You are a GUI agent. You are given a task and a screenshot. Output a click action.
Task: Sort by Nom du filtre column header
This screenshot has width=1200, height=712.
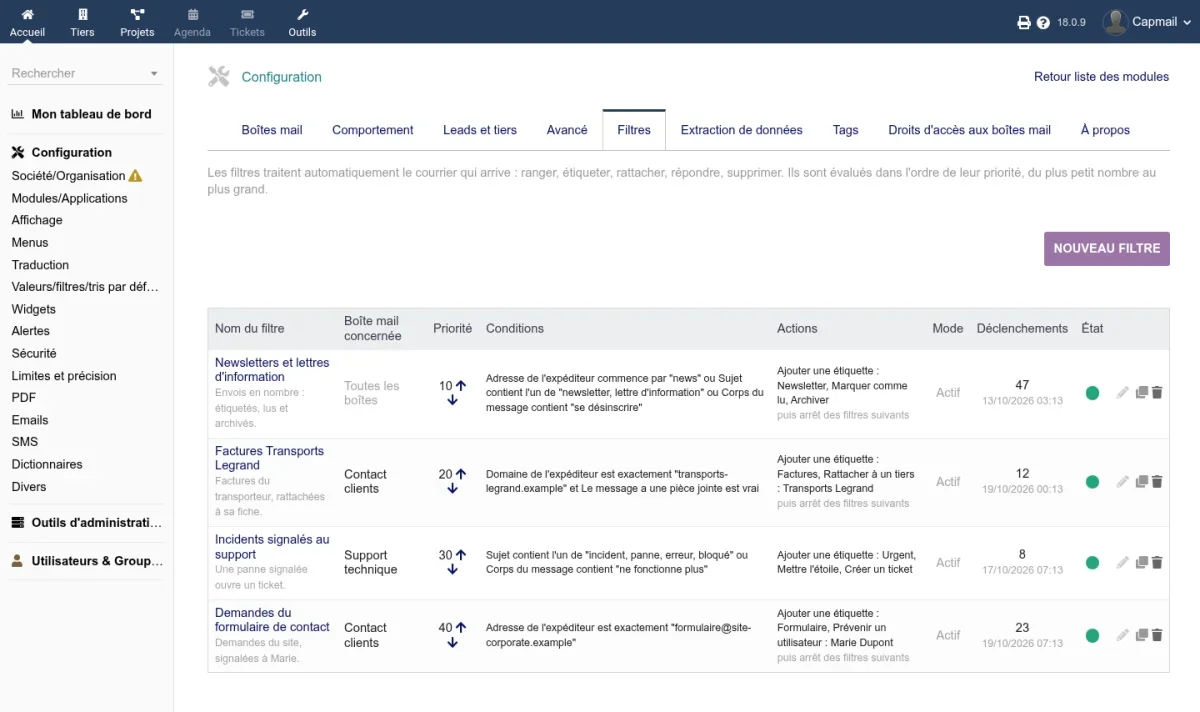(249, 328)
